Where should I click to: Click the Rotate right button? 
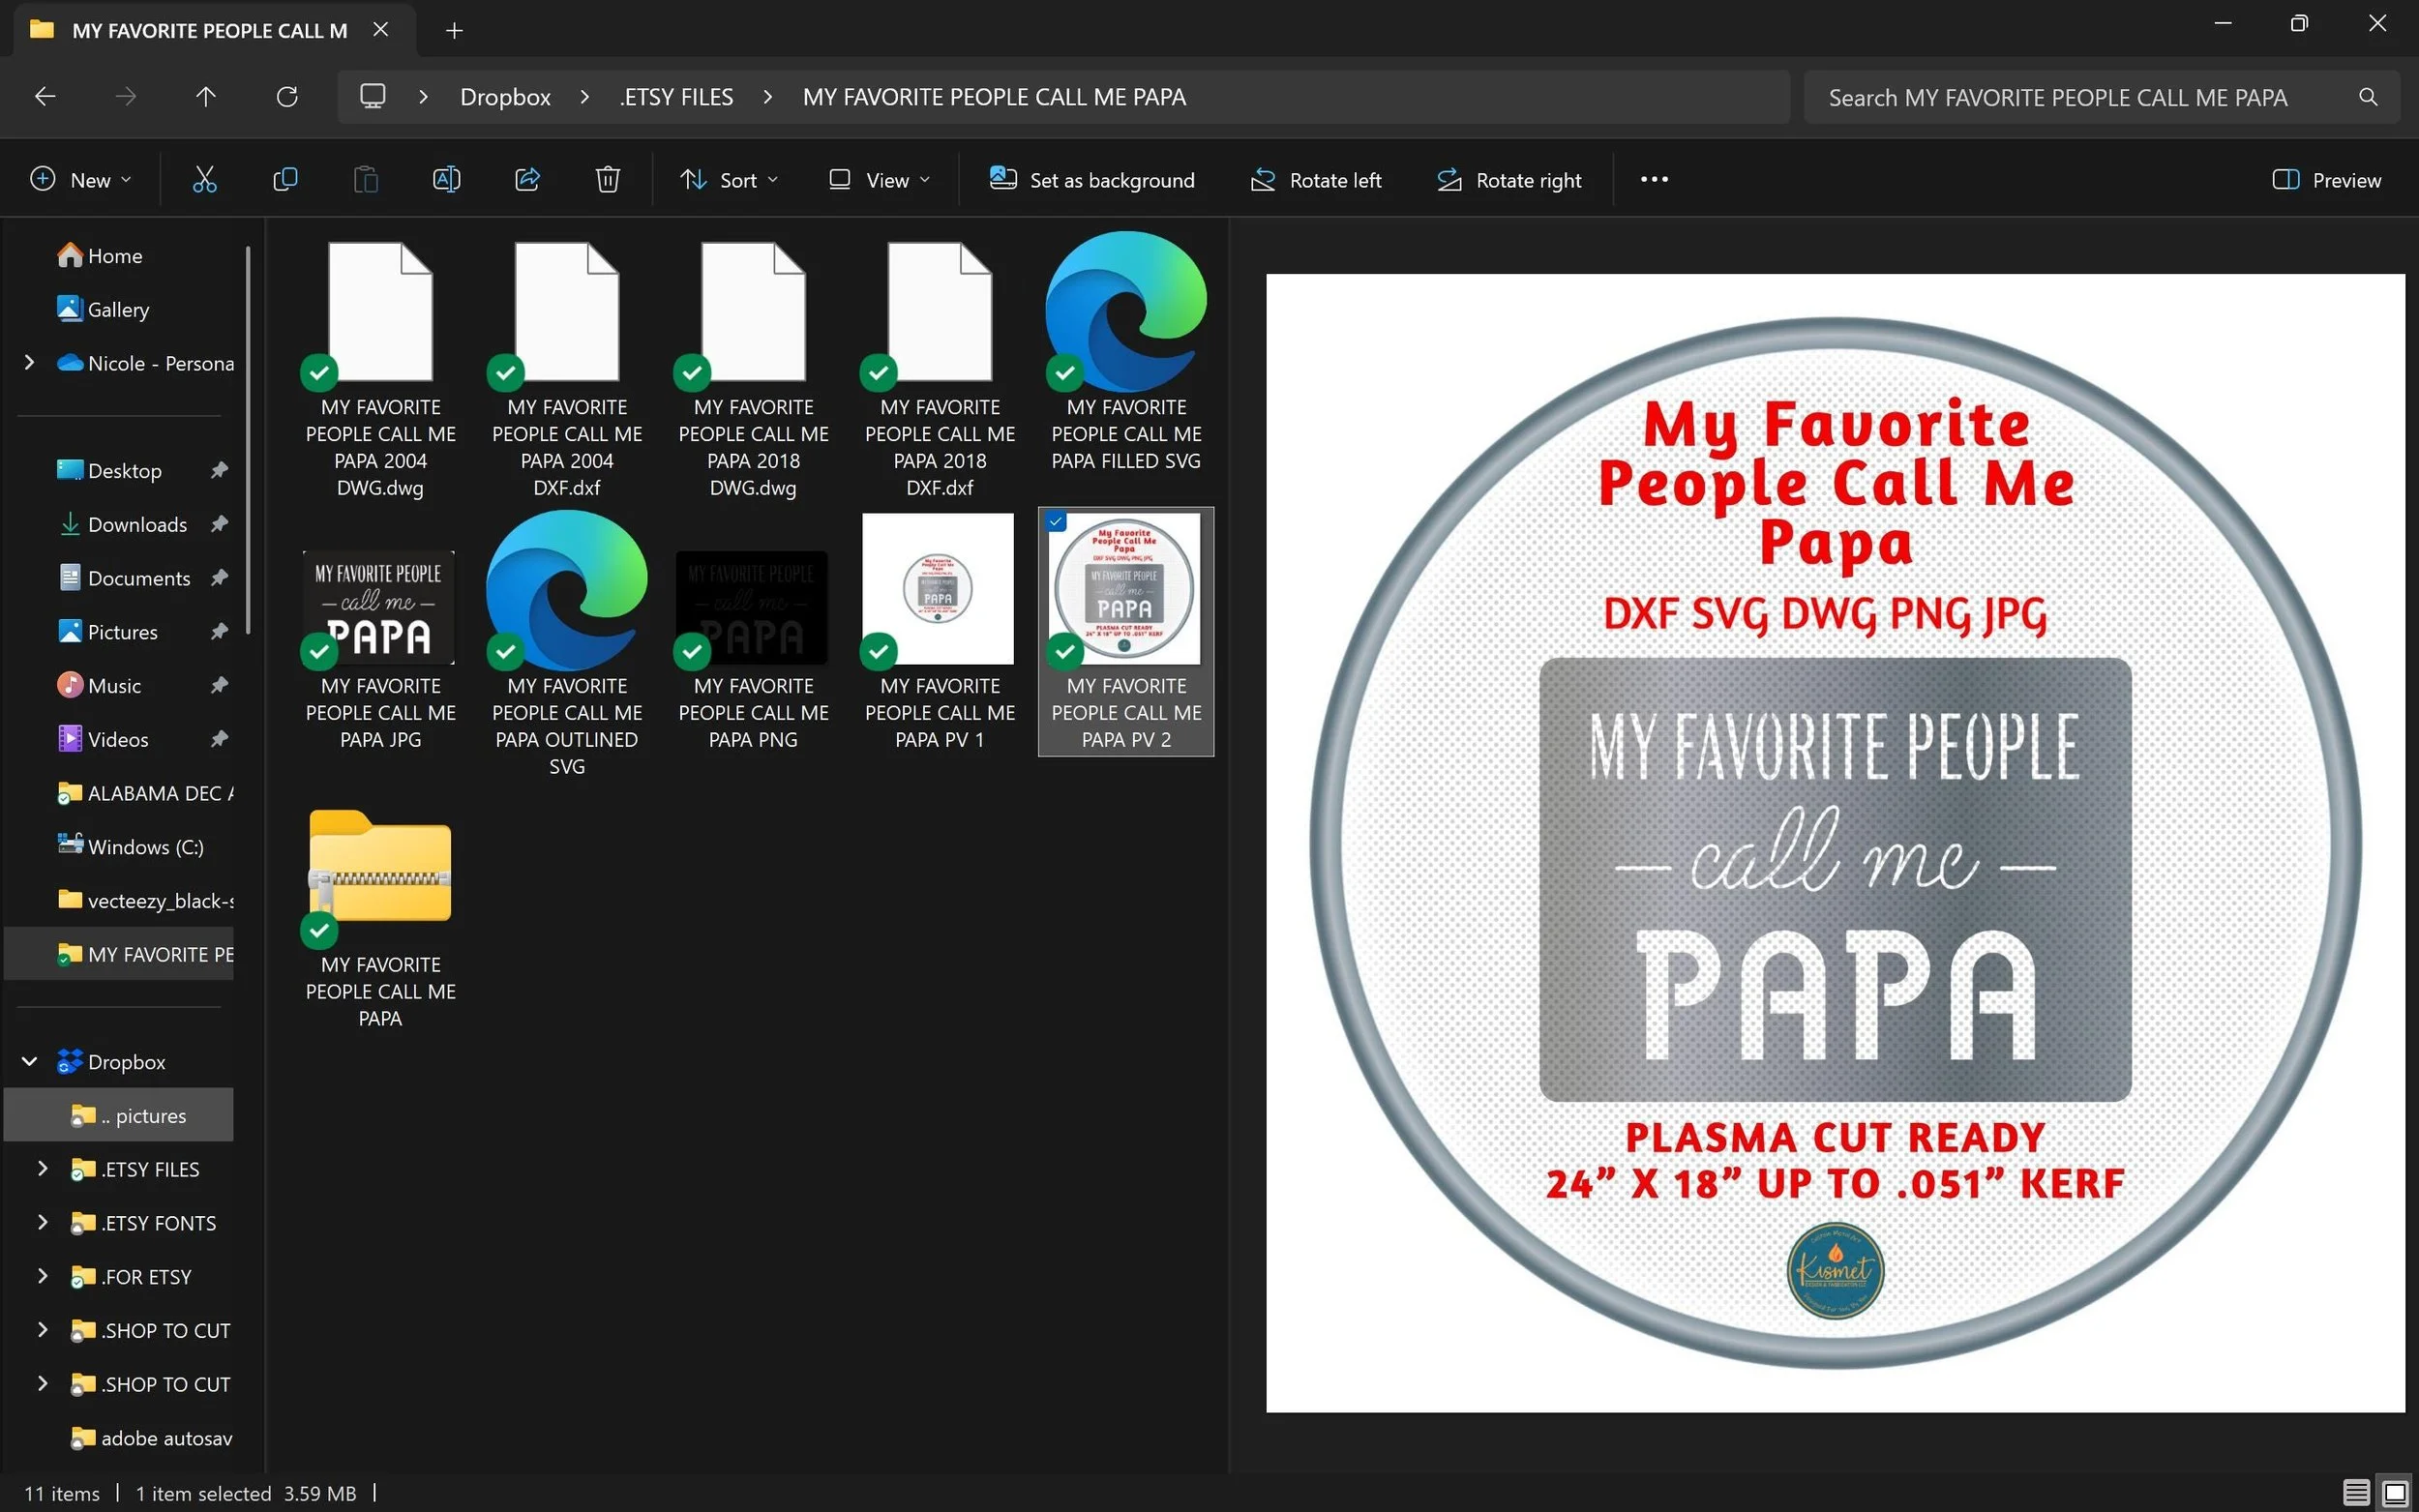[1509, 180]
